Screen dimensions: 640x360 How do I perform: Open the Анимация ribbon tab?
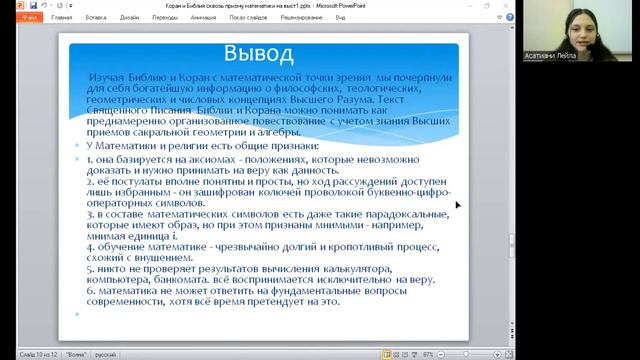[203, 18]
